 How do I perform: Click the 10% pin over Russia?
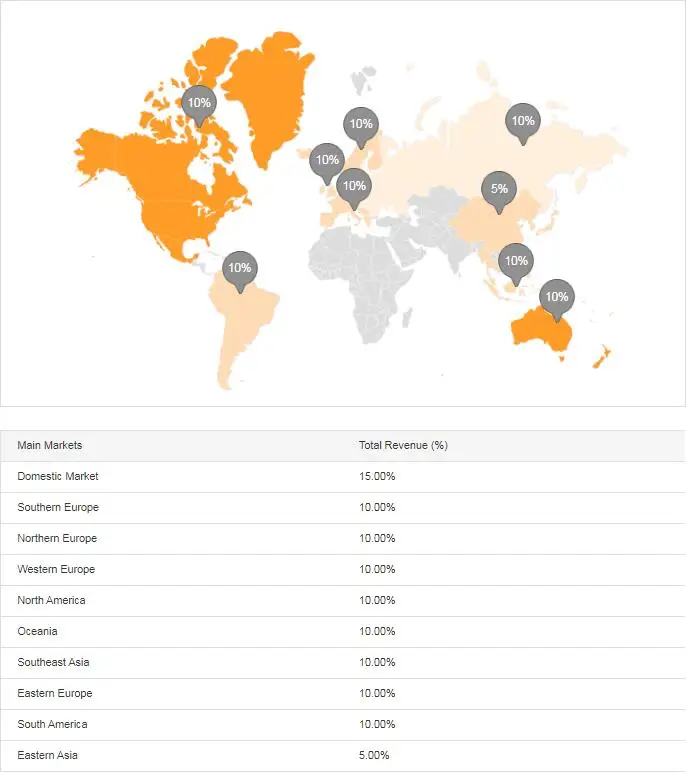[x=522, y=121]
